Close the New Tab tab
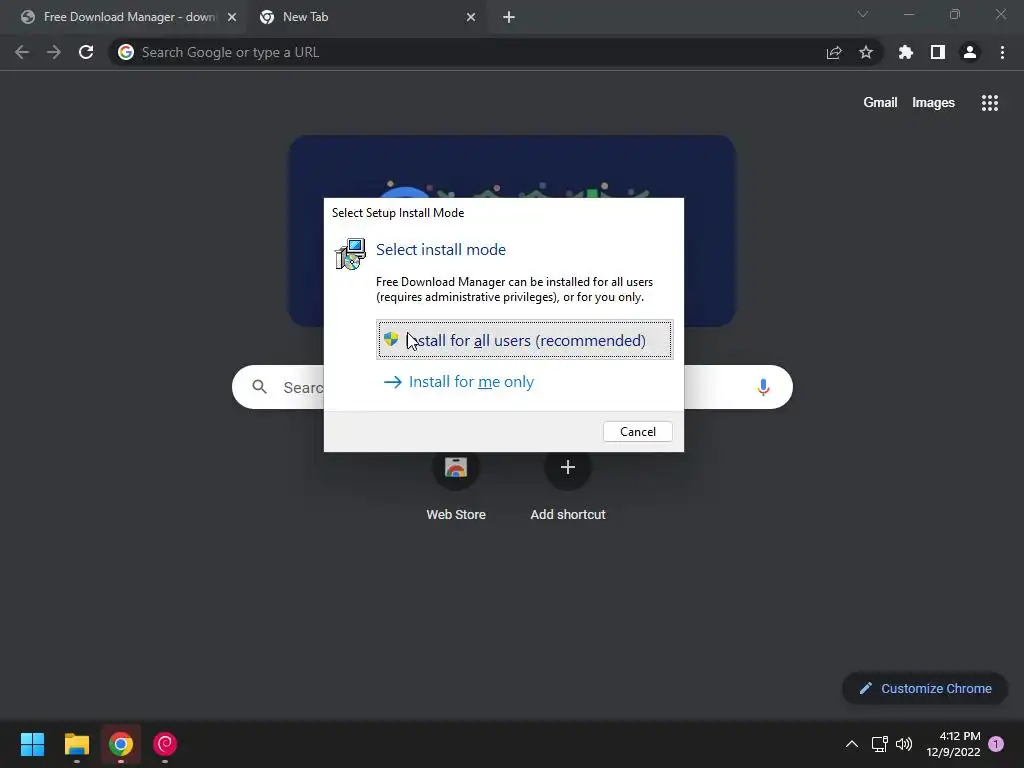Viewport: 1024px width, 768px height. click(x=471, y=17)
